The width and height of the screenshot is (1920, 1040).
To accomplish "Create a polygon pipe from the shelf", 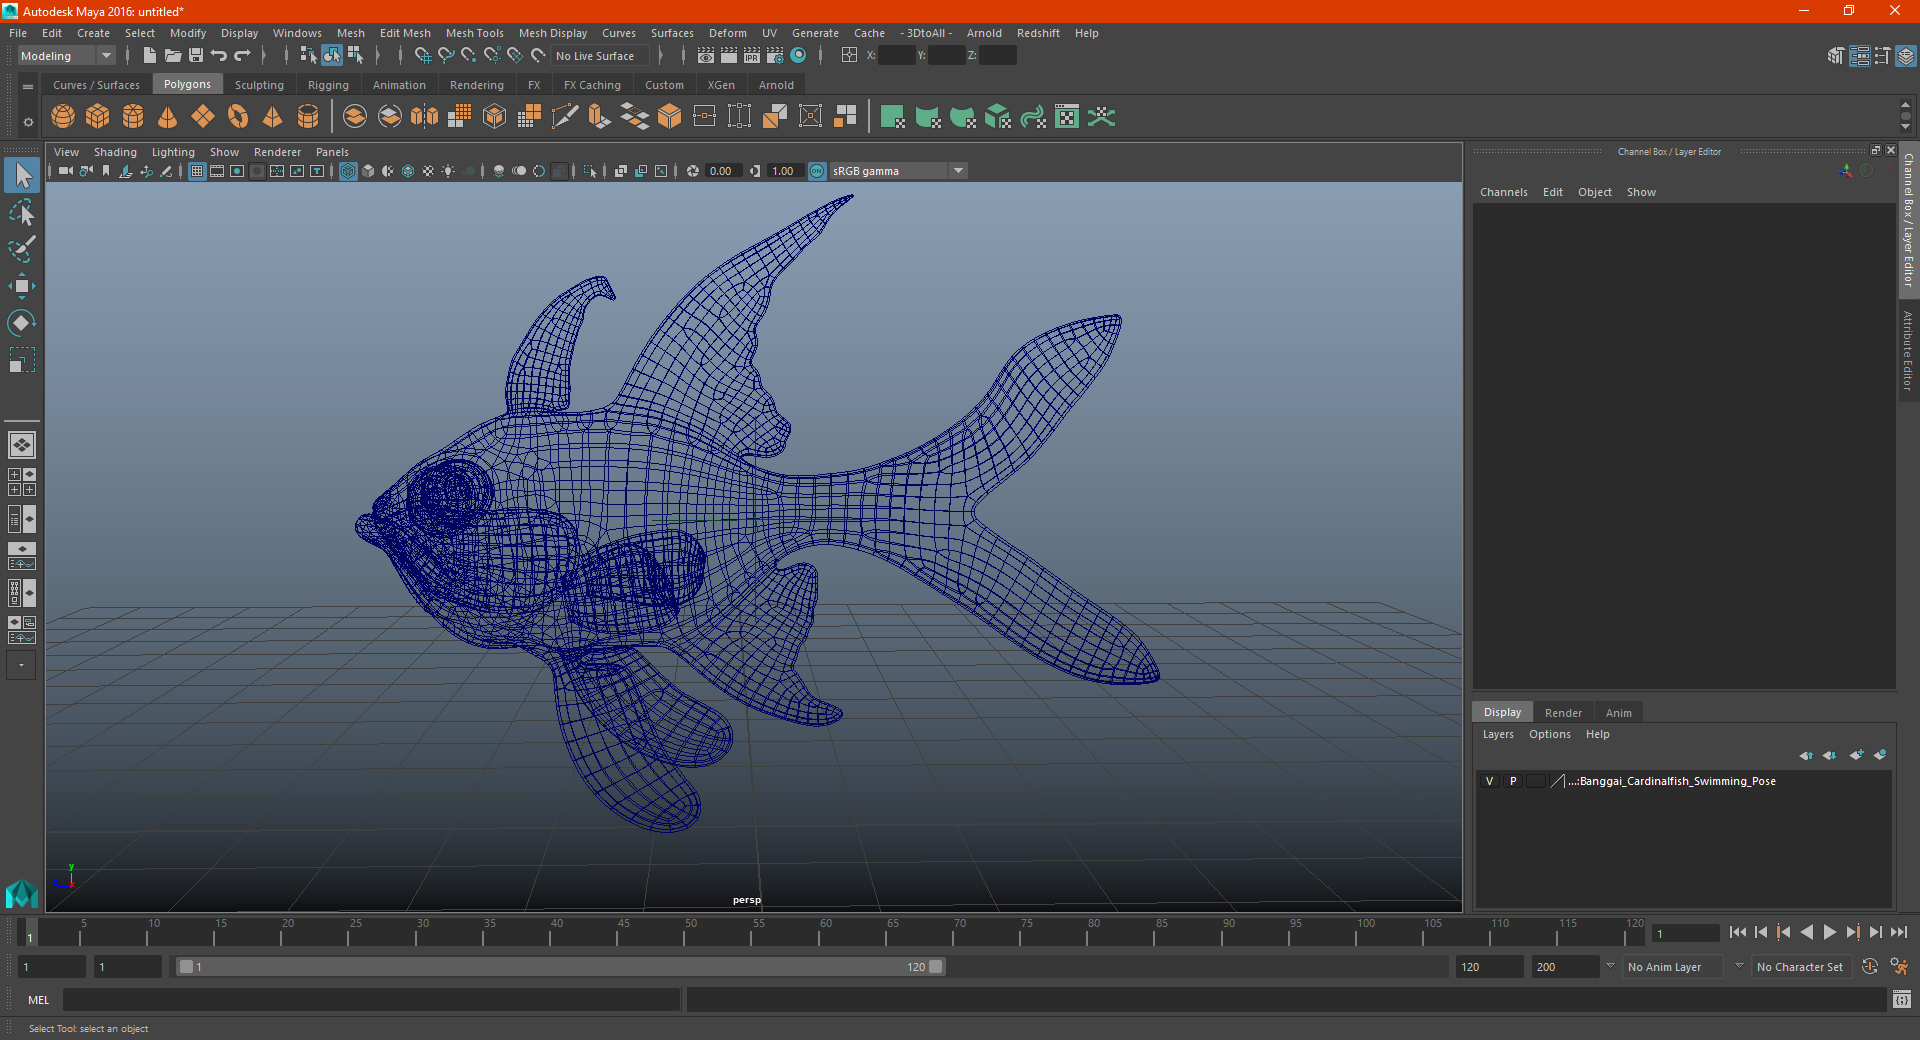I will point(308,117).
